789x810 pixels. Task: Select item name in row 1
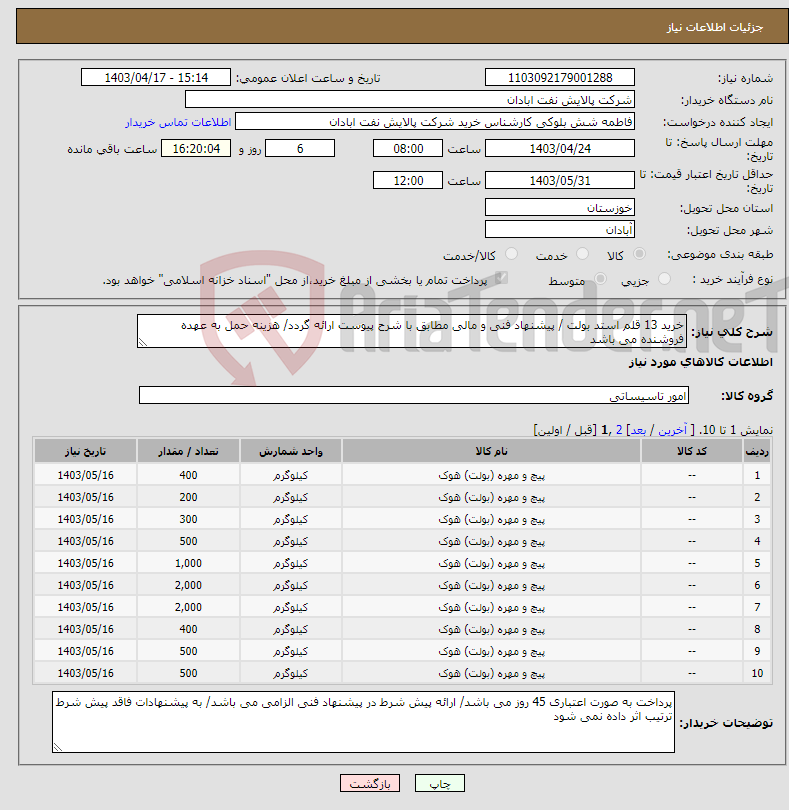click(491, 475)
